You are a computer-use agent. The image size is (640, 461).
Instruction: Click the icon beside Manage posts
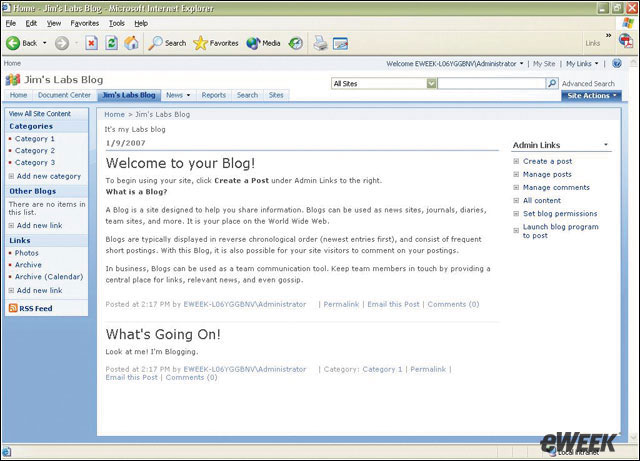click(516, 174)
